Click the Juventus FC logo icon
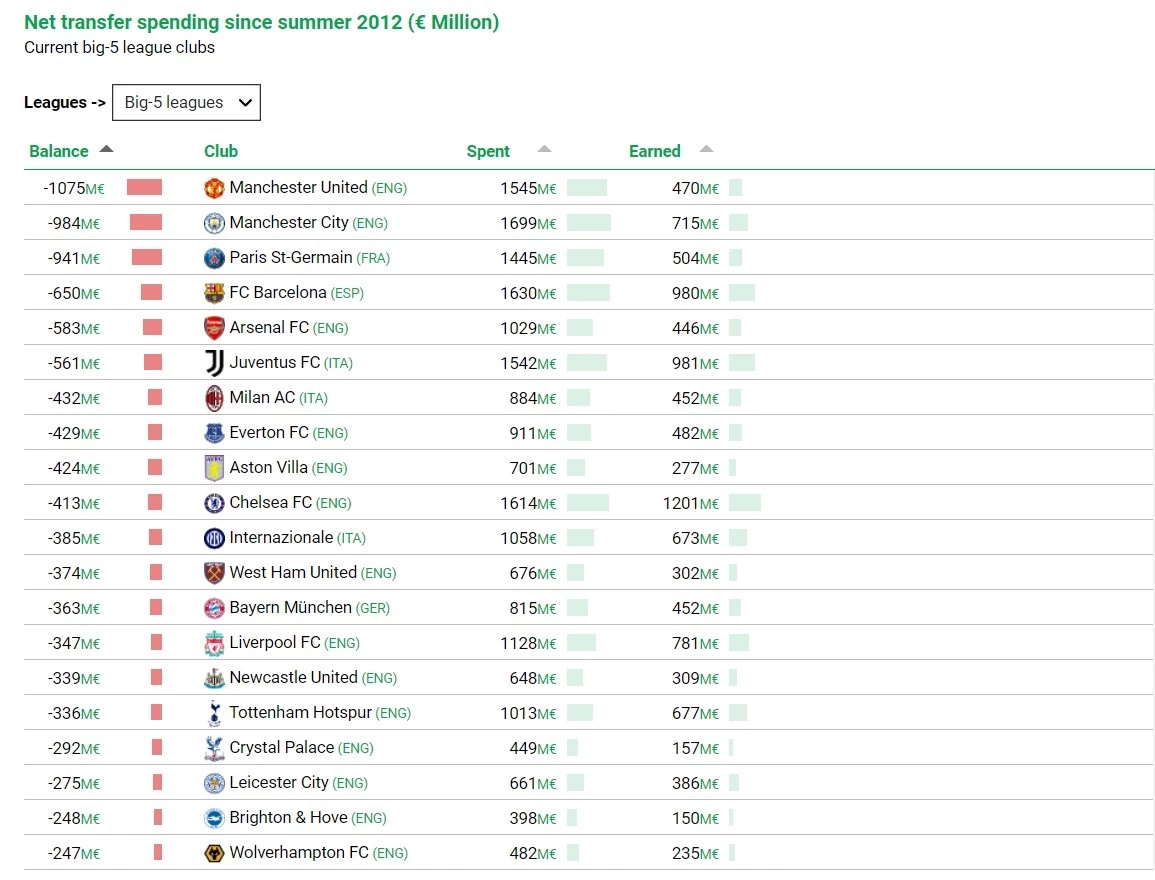 click(214, 363)
